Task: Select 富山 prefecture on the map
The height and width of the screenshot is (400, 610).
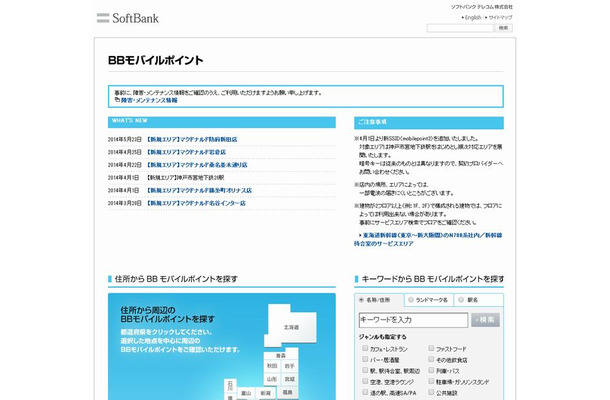Action: [x=246, y=393]
